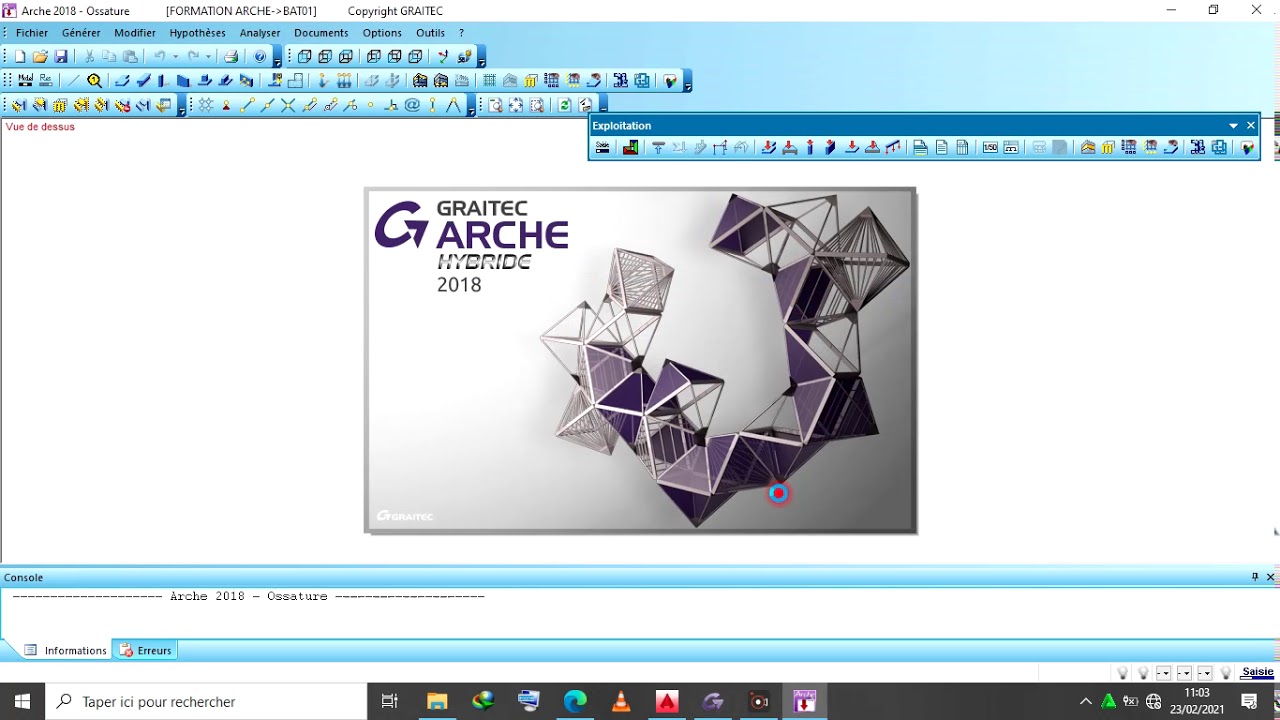
Task: Open the Modifier menu
Action: (135, 33)
